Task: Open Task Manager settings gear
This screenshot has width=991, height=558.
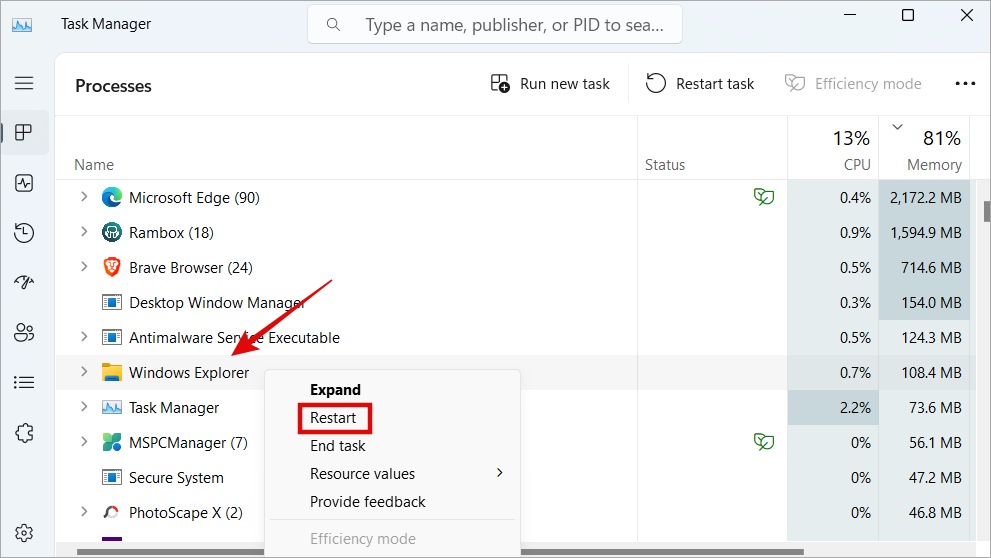Action: tap(24, 533)
